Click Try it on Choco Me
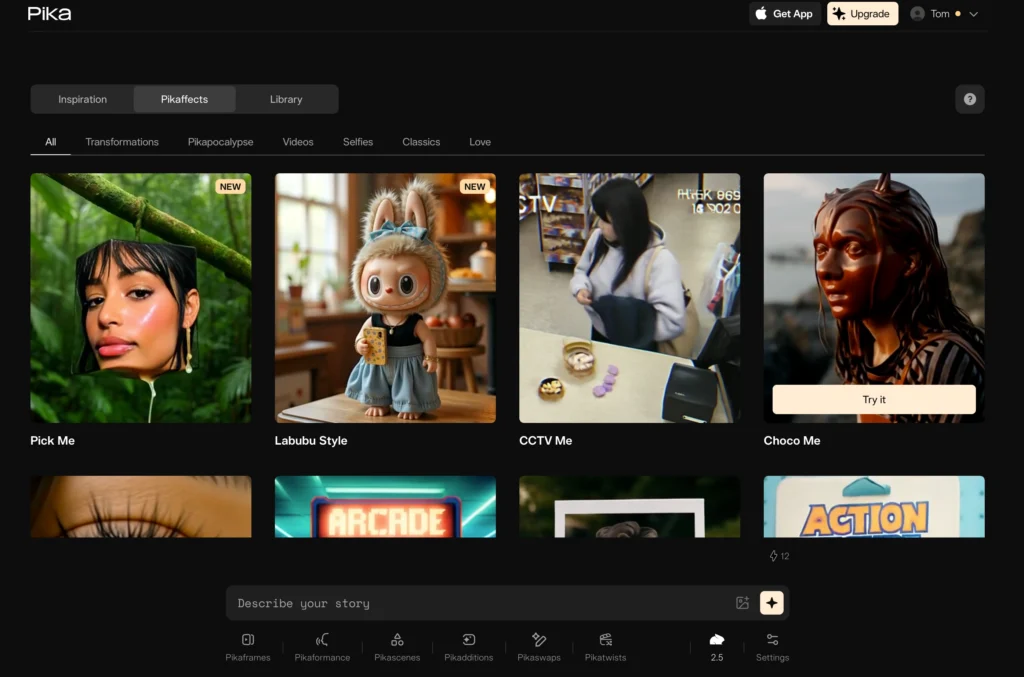 [x=874, y=399]
